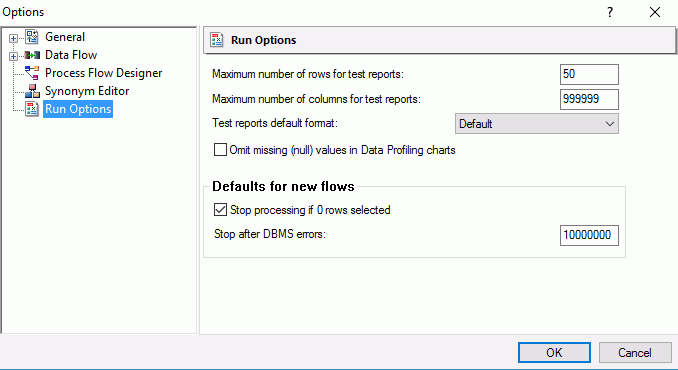Uncheck Stop processing if 0 rows selected

(221, 210)
